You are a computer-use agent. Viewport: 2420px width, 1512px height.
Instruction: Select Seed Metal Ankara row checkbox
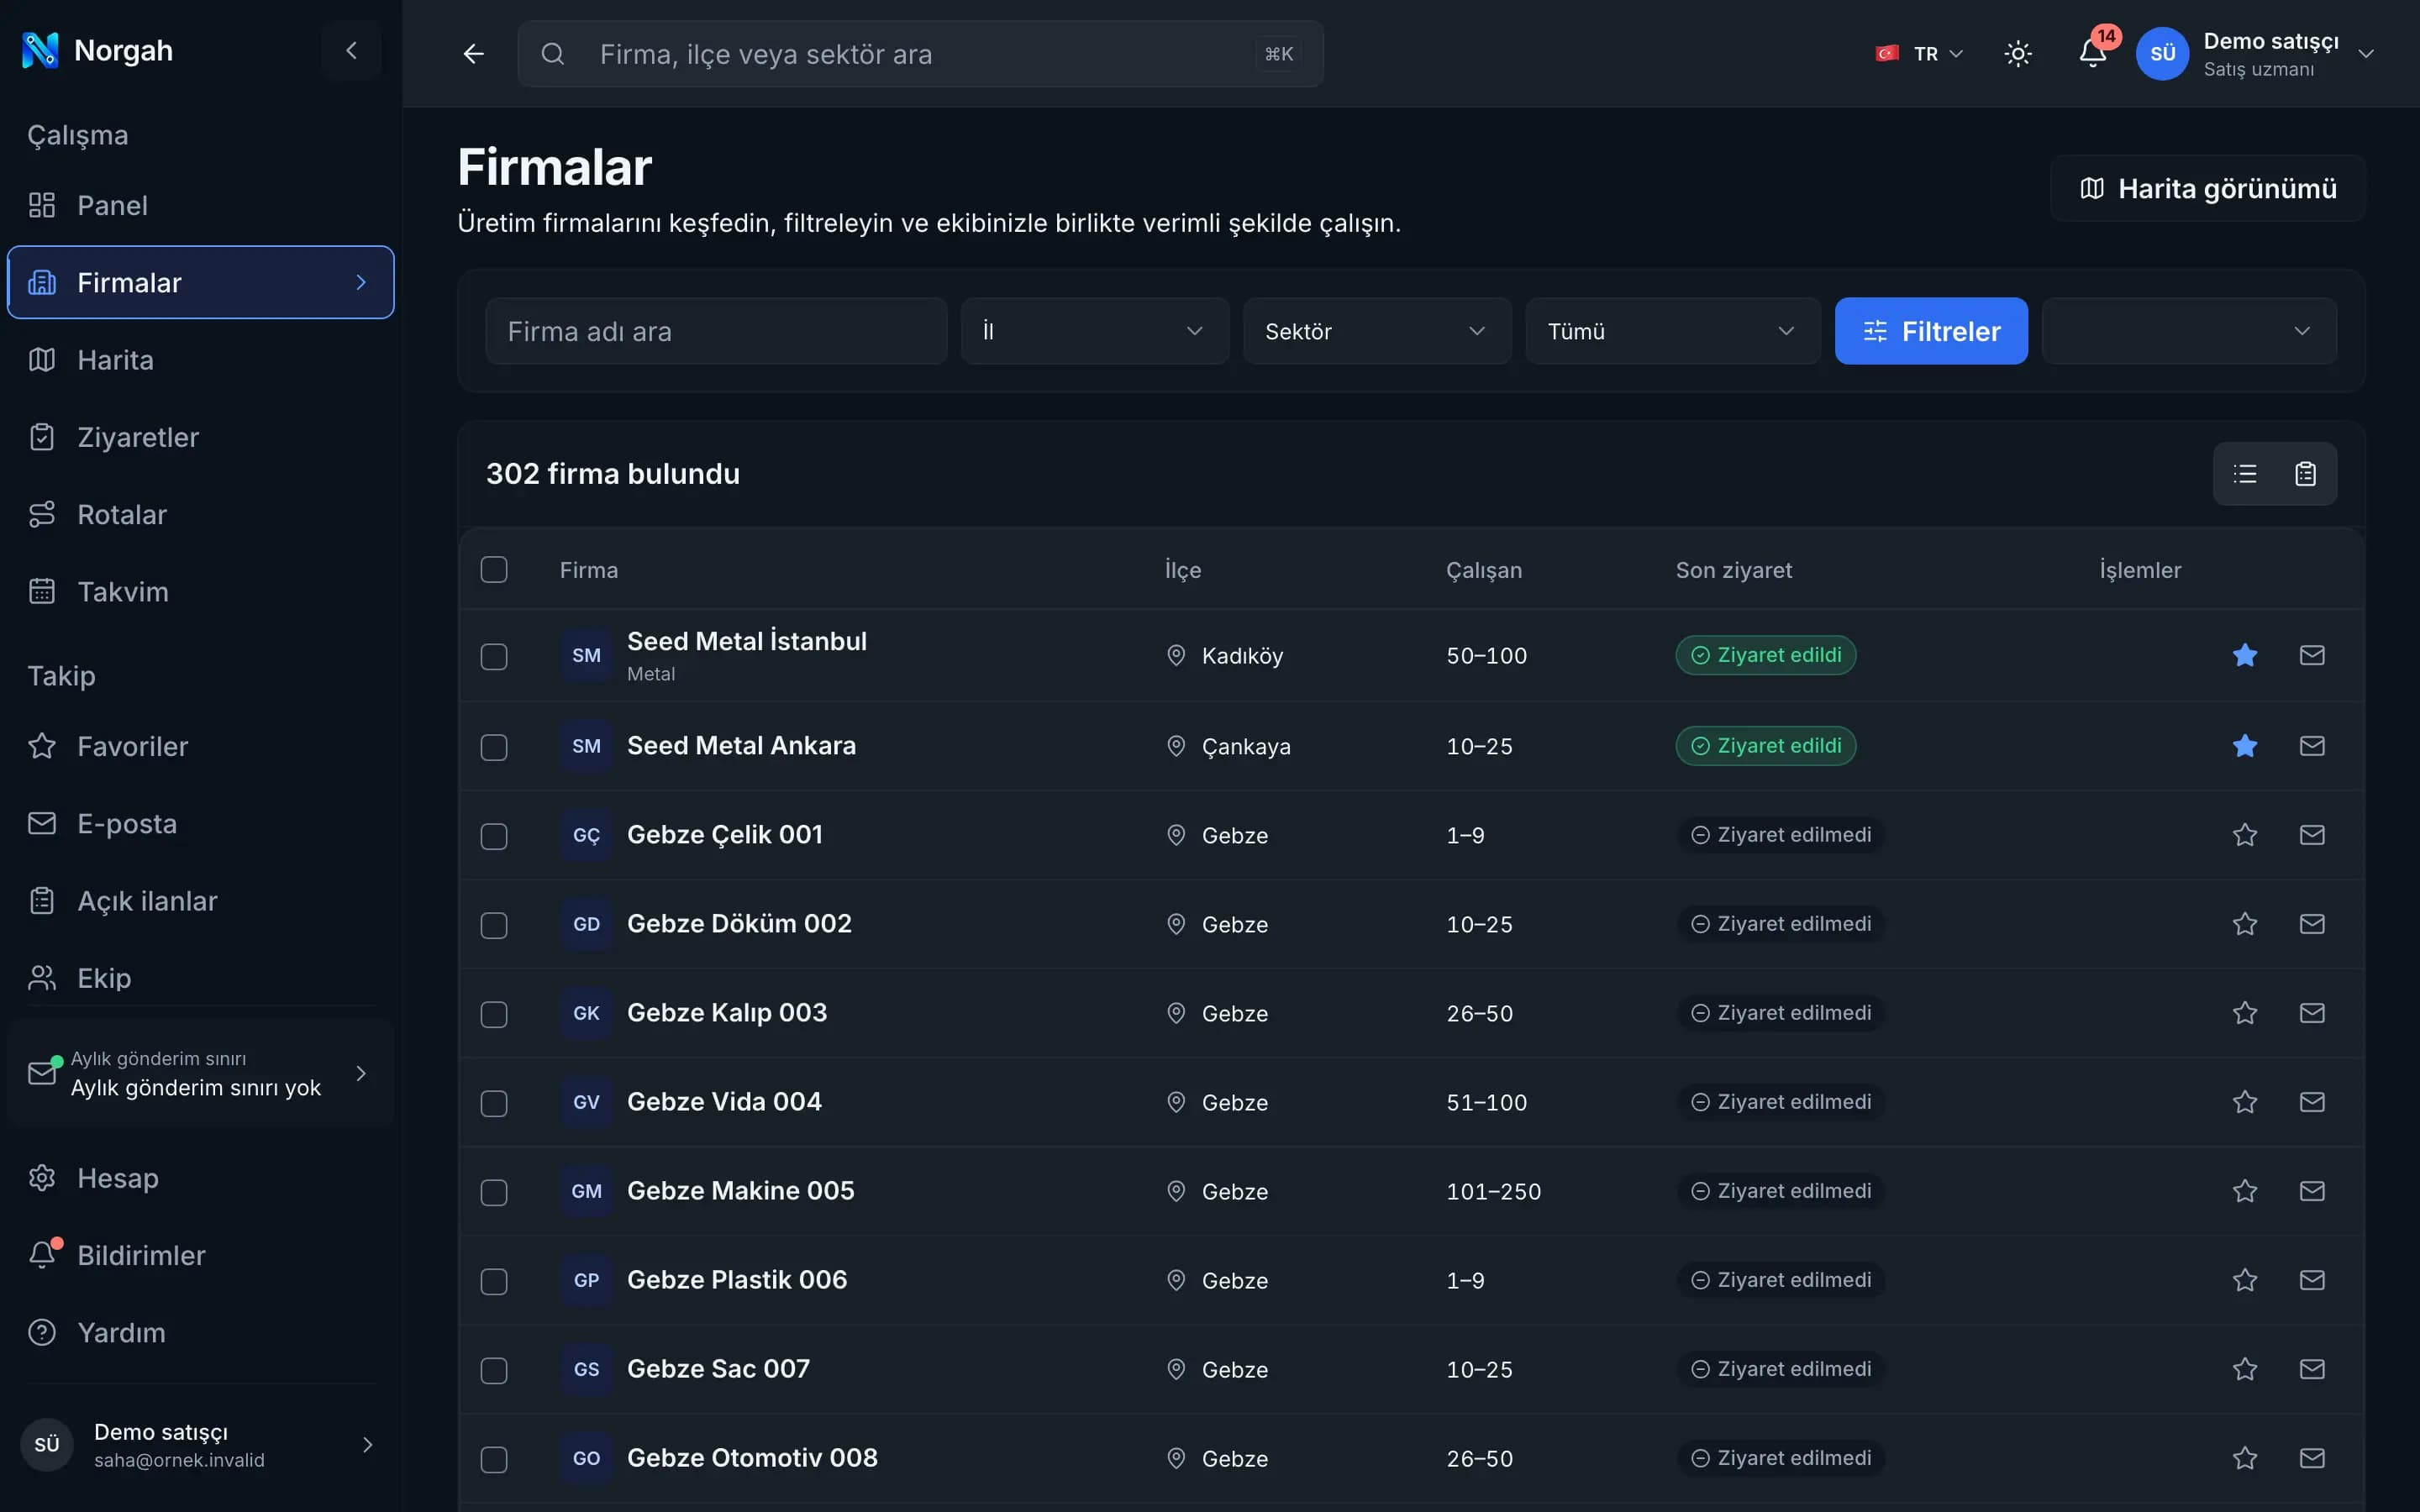[x=494, y=747]
